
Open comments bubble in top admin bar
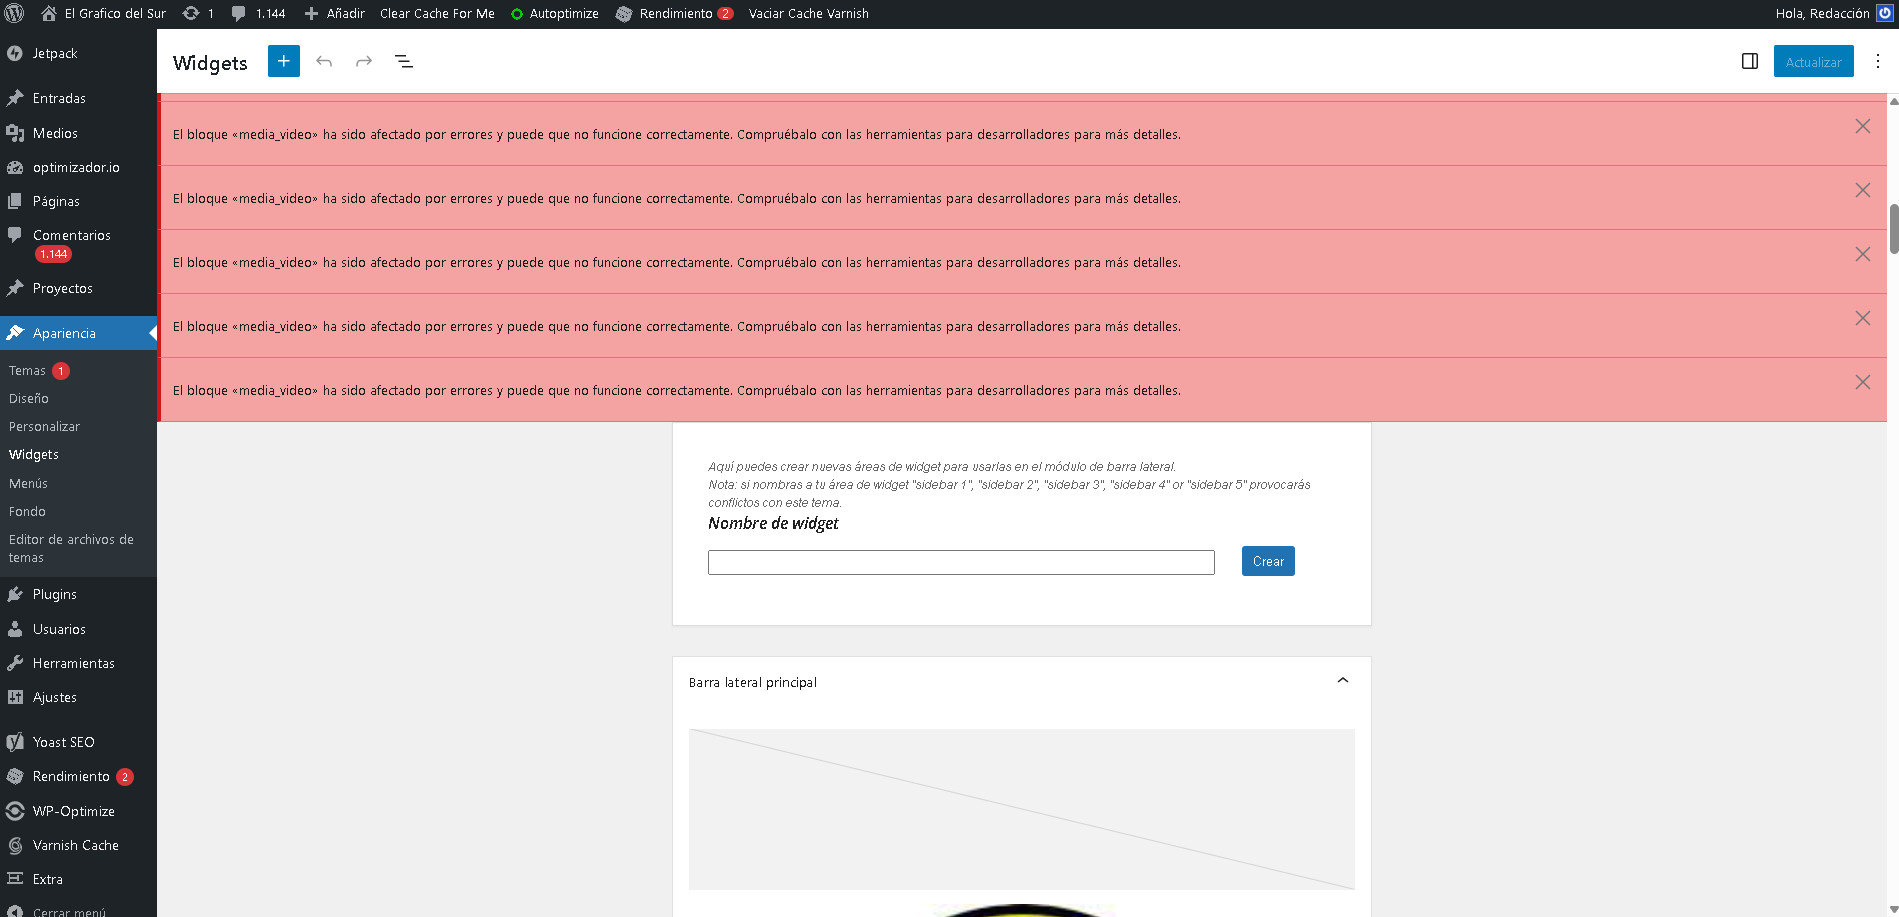[x=258, y=13]
